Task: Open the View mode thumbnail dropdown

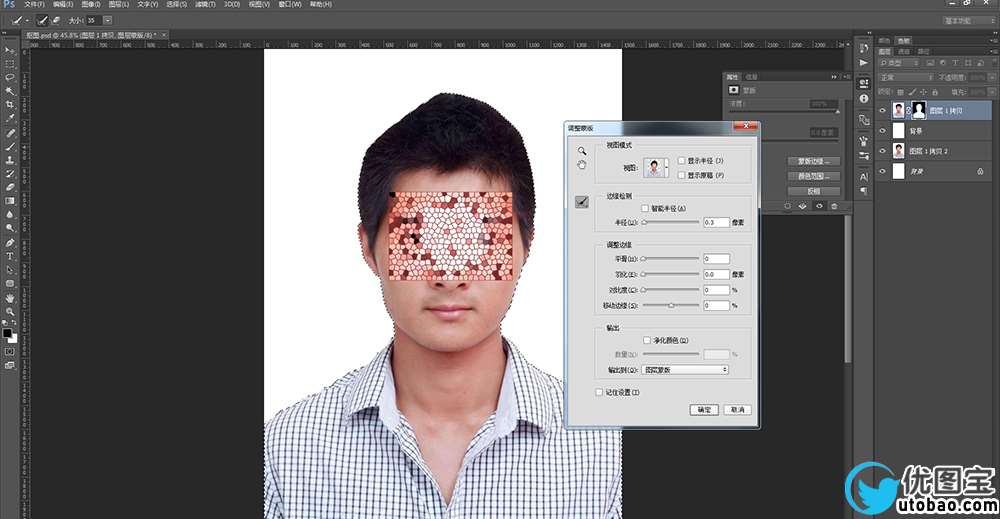Action: (656, 168)
